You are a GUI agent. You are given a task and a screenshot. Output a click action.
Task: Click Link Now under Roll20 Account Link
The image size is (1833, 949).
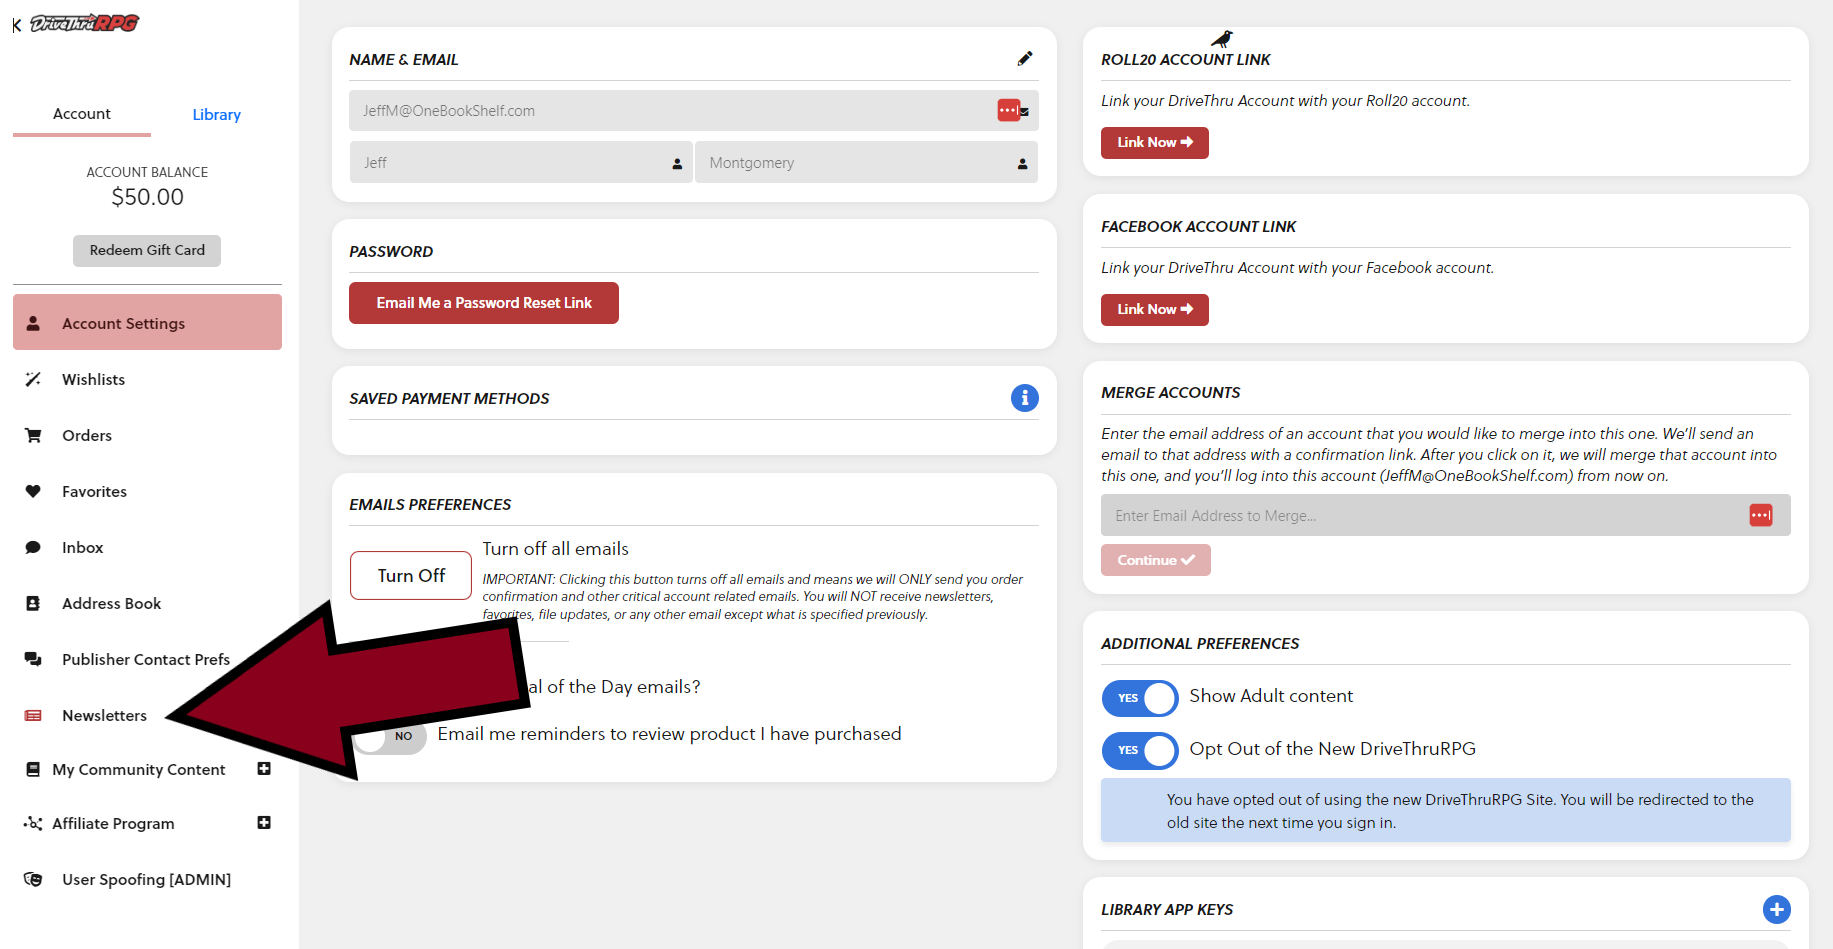1154,143
